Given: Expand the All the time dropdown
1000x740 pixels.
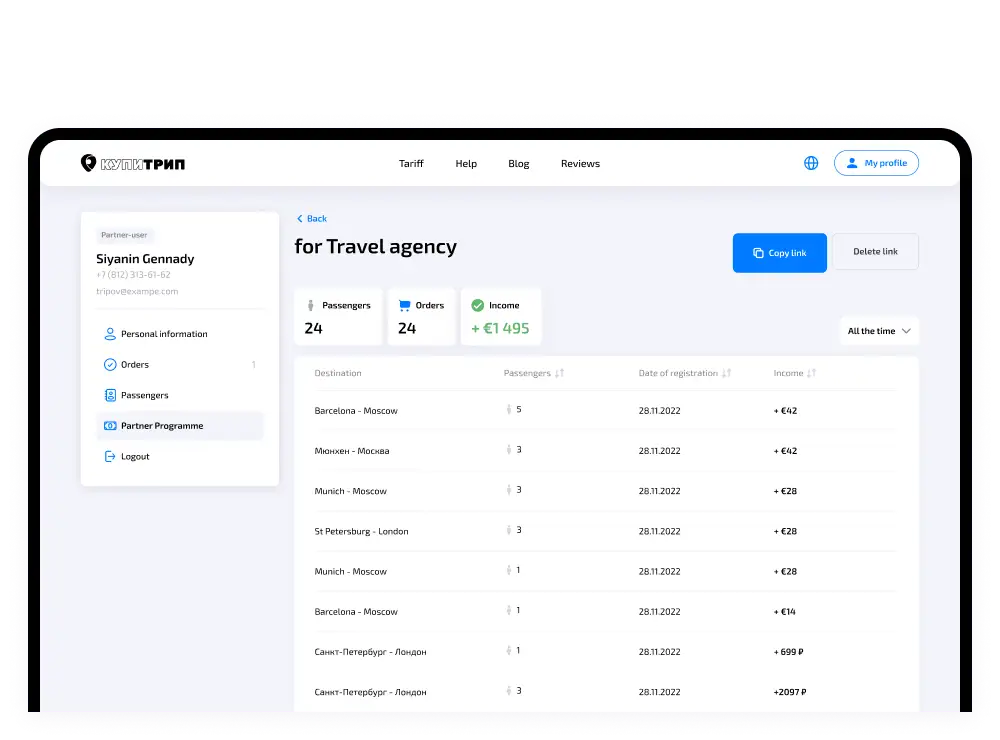Looking at the screenshot, I should click(879, 331).
